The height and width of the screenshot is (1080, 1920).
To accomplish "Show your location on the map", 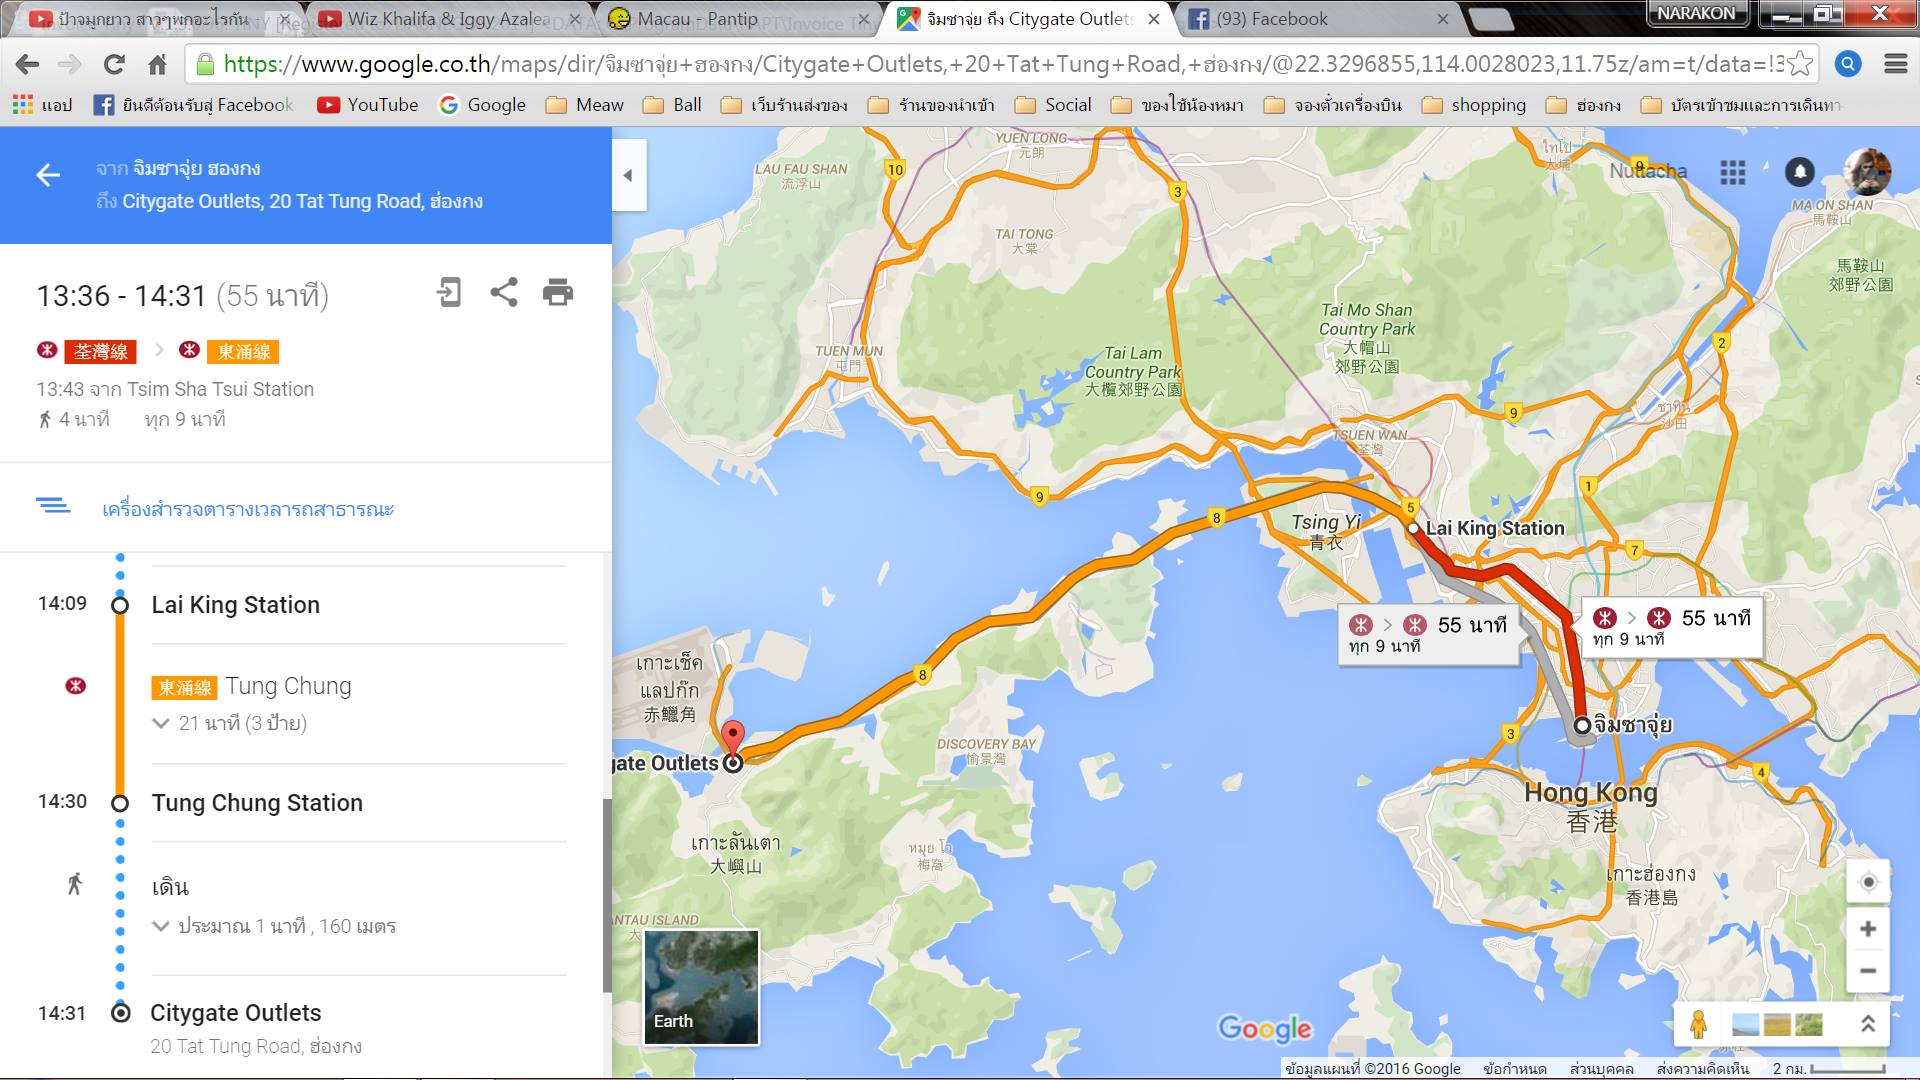I will tap(1868, 882).
